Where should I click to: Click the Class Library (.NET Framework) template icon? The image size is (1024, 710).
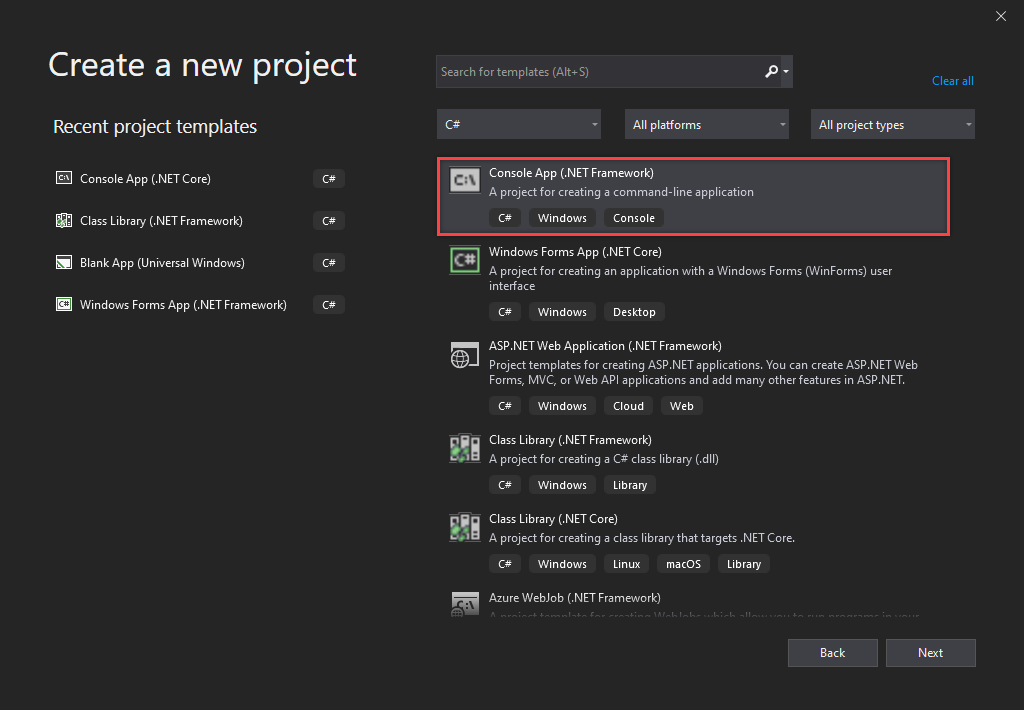pos(465,448)
